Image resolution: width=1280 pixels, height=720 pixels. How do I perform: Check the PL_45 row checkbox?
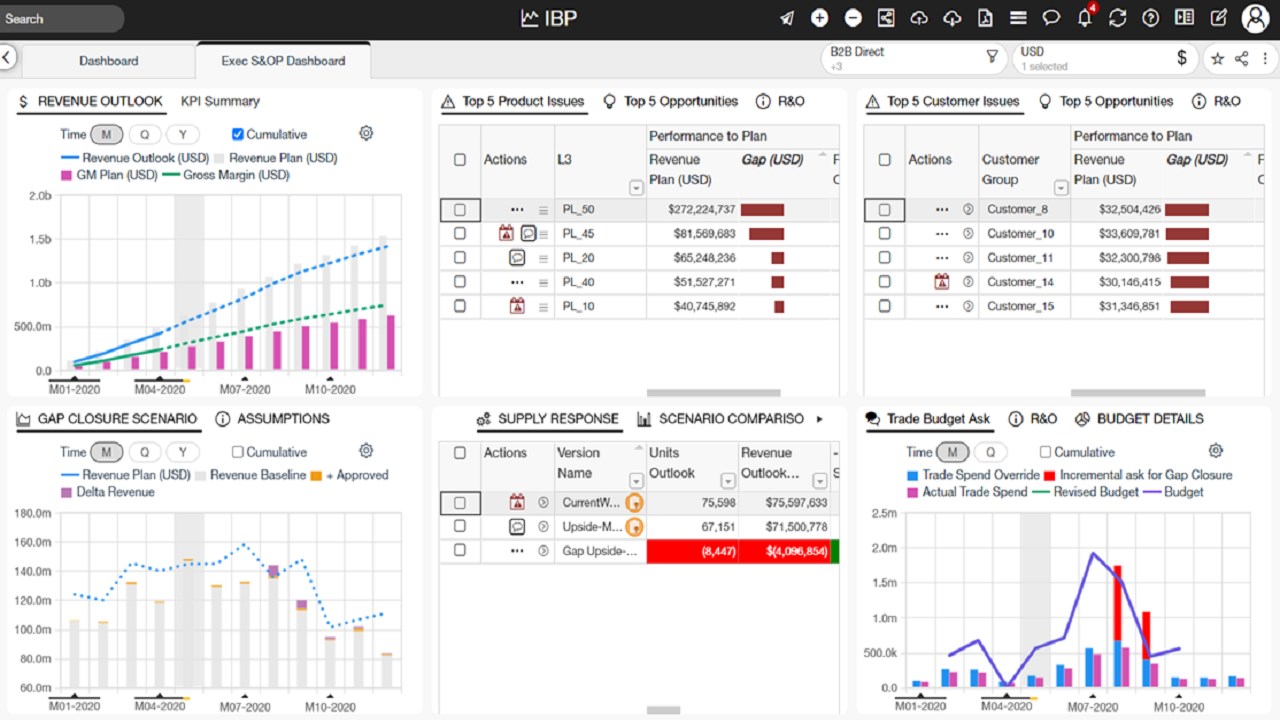[x=460, y=233]
